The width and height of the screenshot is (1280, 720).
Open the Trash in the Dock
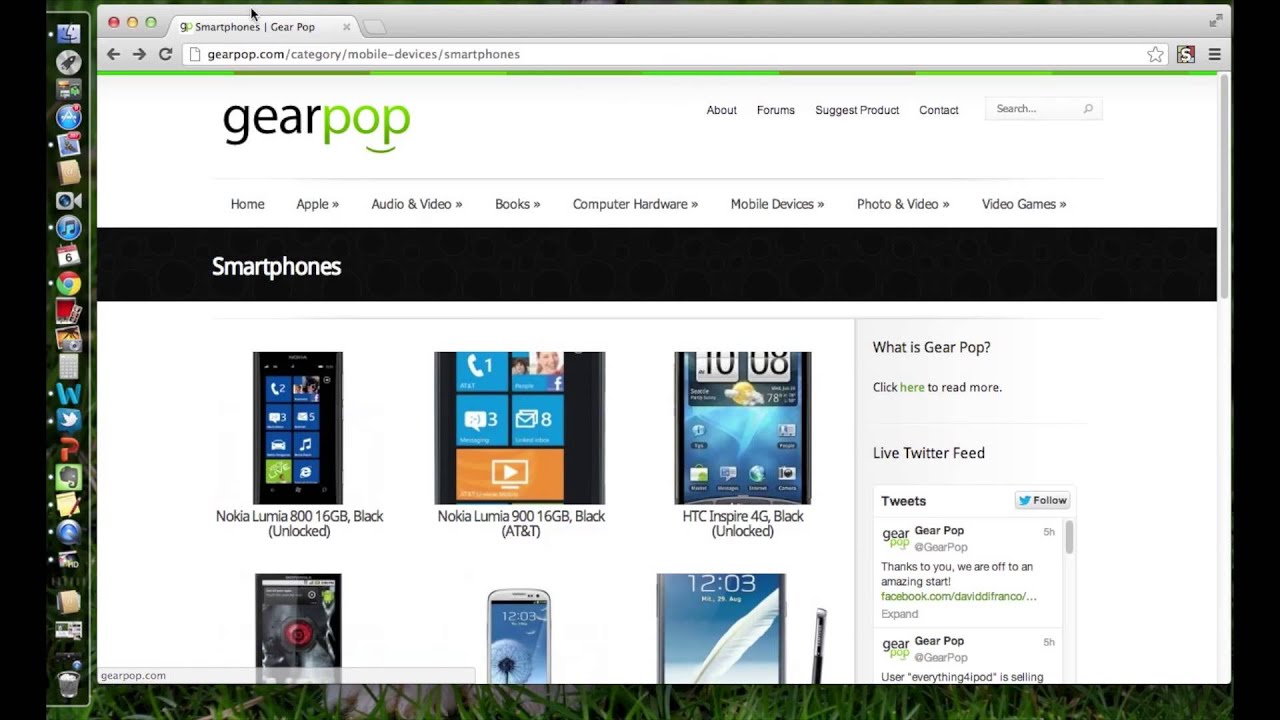[68, 683]
